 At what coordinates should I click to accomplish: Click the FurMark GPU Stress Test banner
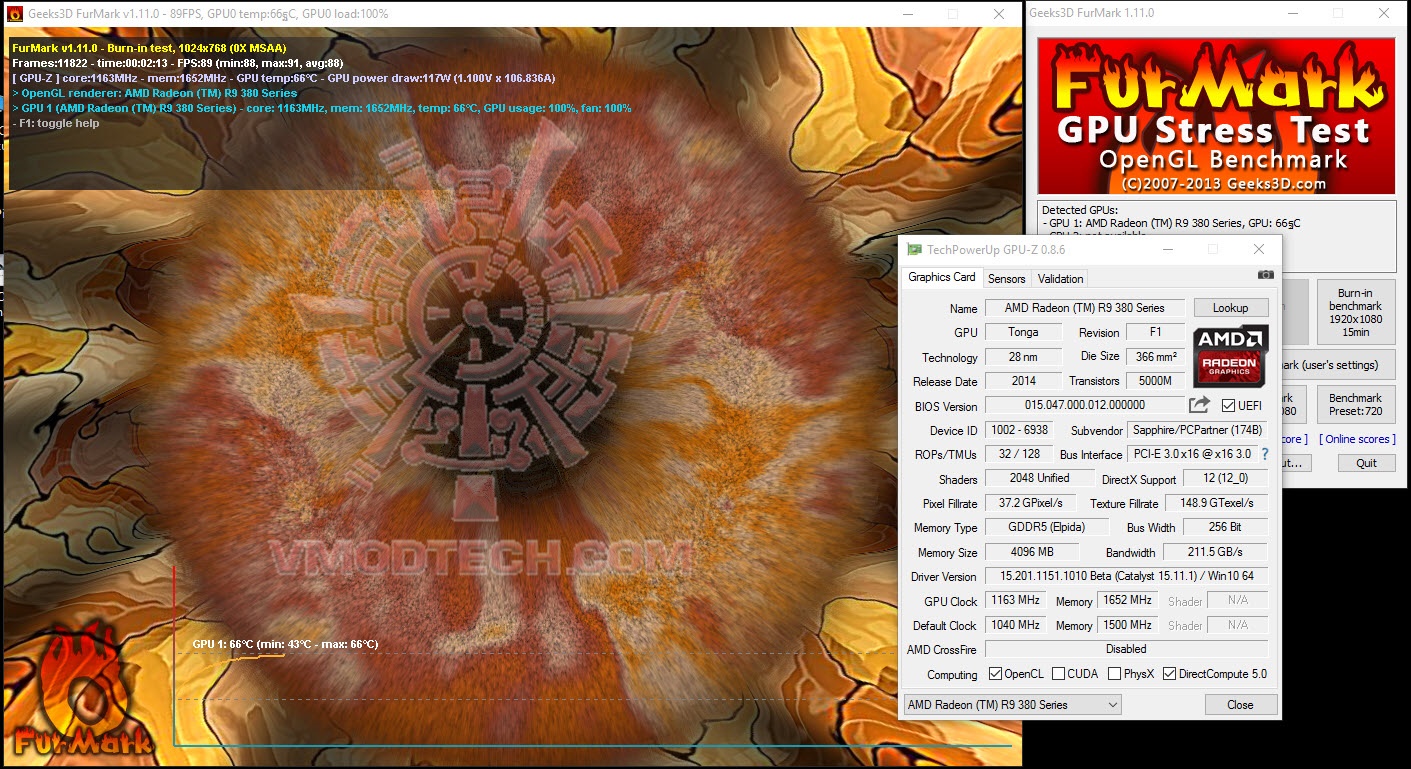(x=1216, y=116)
